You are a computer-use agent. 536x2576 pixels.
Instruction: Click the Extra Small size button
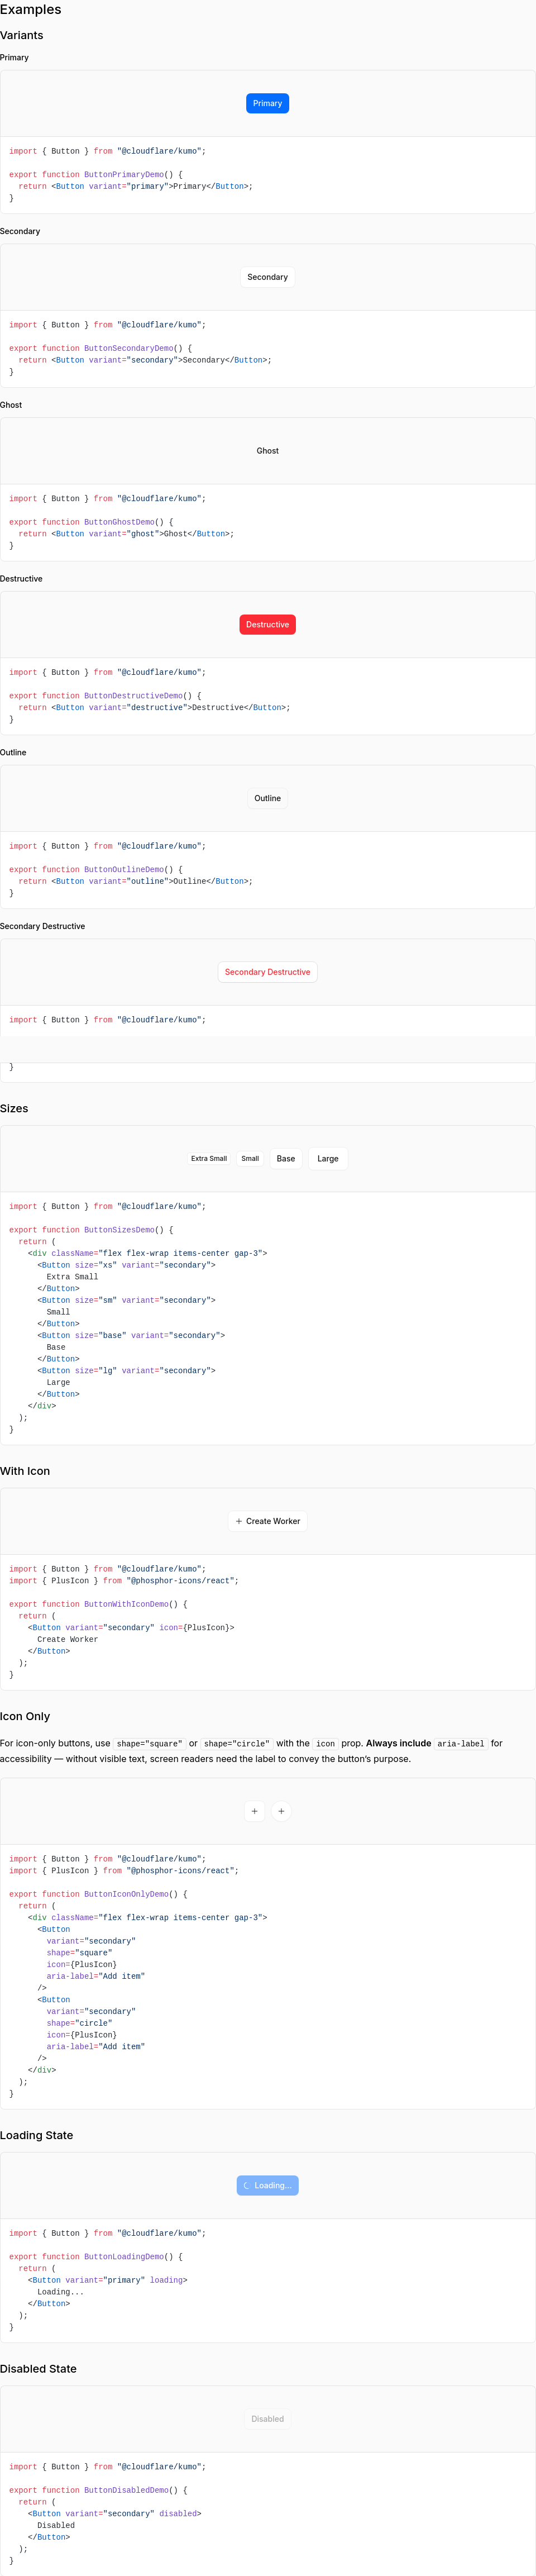tap(209, 1158)
